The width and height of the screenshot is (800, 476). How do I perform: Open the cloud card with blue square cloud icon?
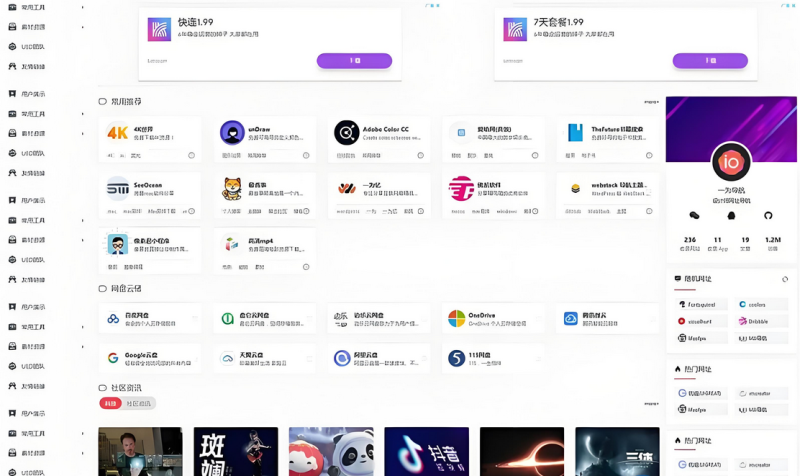tap(608, 318)
